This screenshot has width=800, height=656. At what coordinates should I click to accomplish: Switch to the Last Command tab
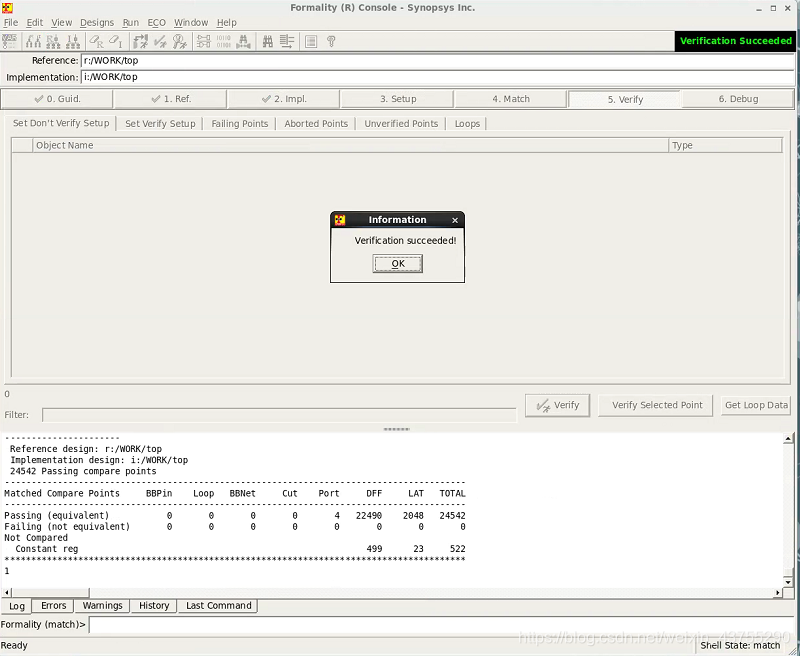(x=218, y=605)
